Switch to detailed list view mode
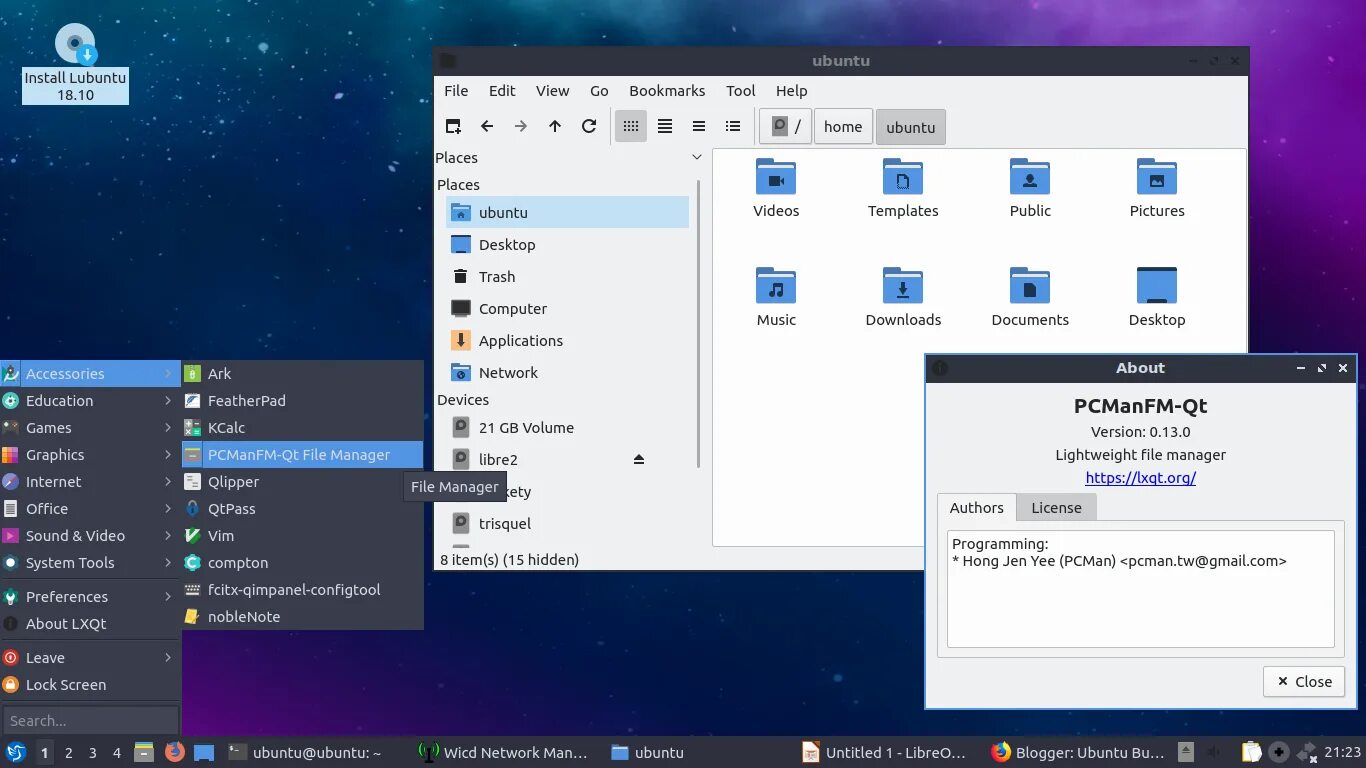 [x=733, y=126]
